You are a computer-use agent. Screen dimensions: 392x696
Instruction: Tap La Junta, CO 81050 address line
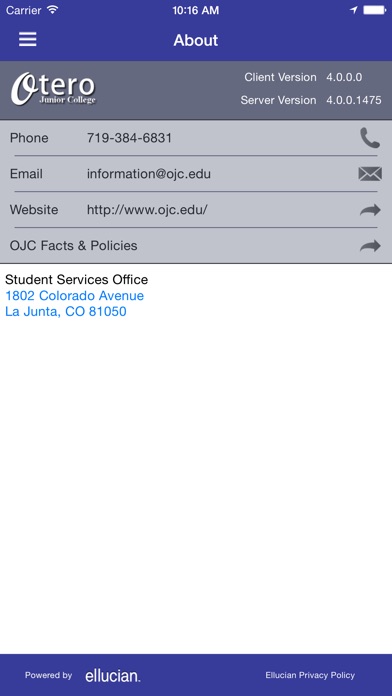66,312
